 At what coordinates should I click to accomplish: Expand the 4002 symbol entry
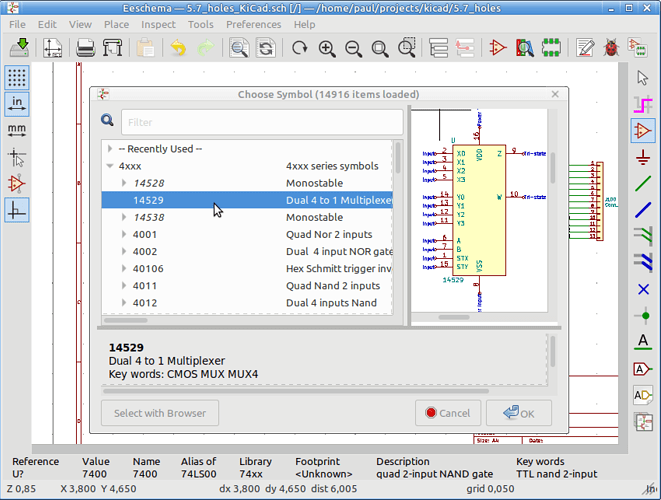(x=124, y=251)
